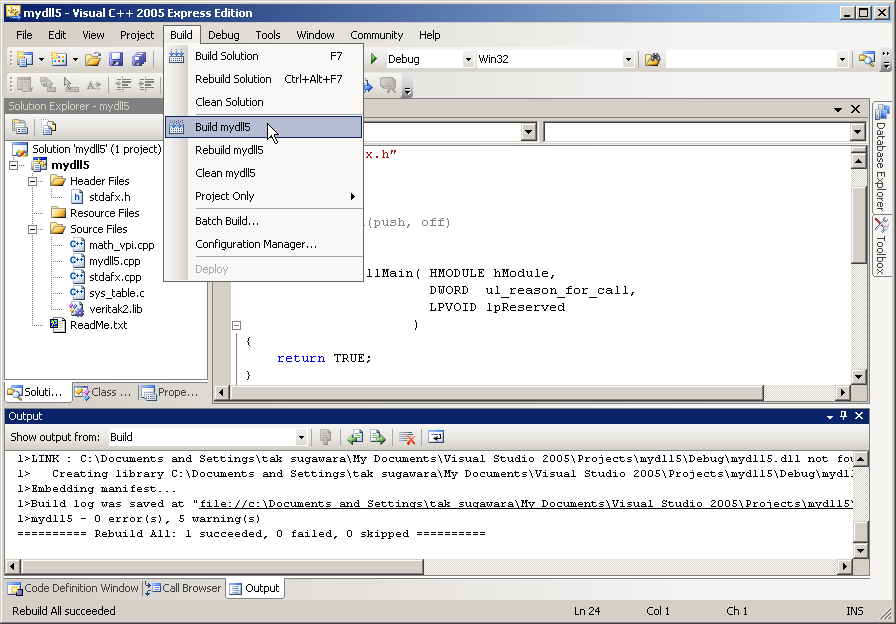Collapse the Header Files folder
The image size is (896, 624).
click(x=33, y=181)
